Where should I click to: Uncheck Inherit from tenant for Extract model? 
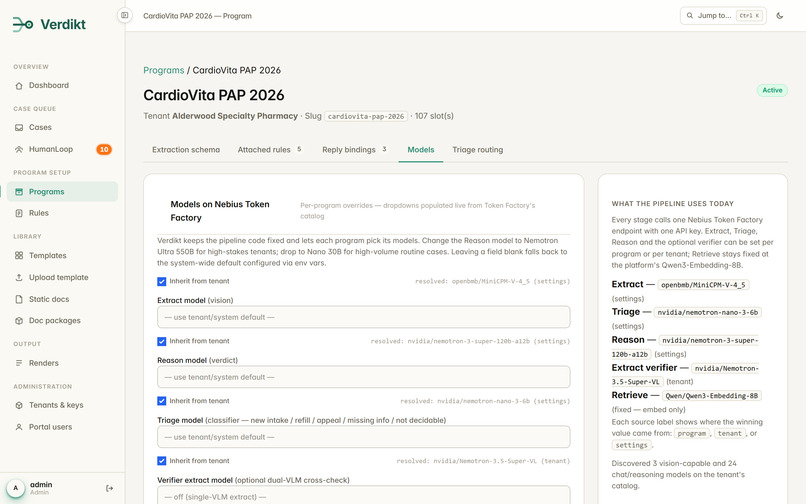click(161, 281)
